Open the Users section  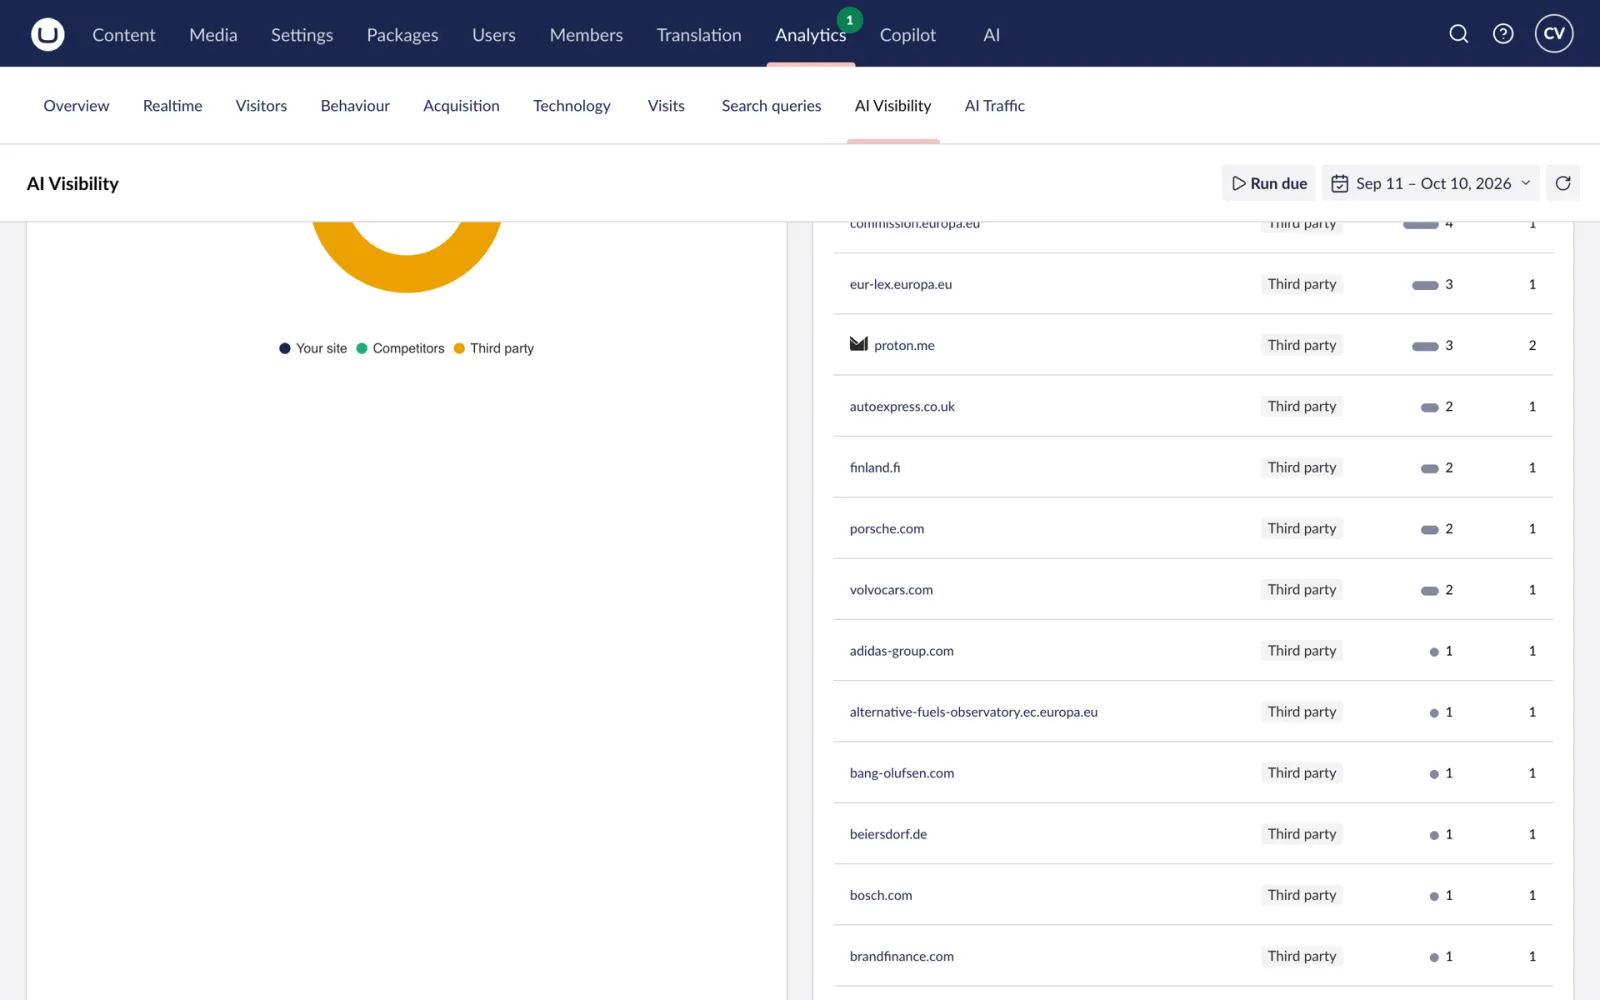[494, 35]
